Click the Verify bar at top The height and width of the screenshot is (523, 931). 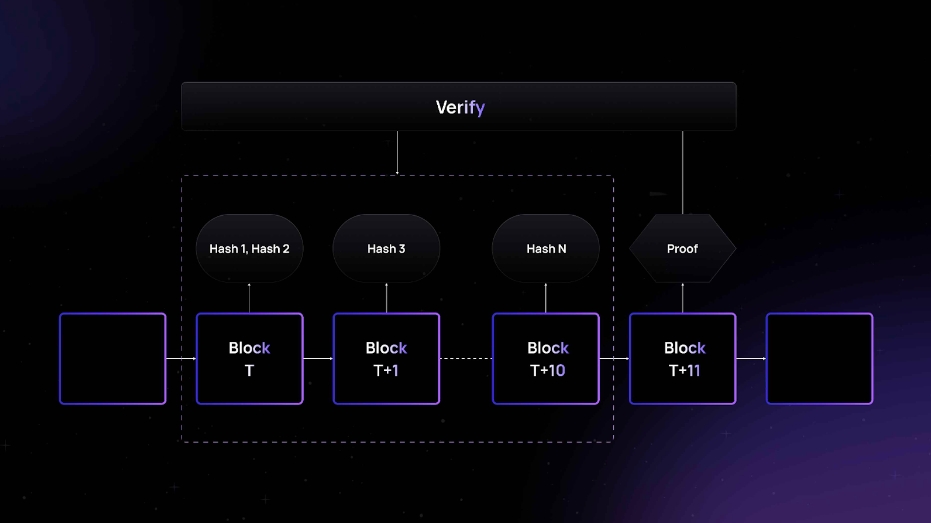459,107
